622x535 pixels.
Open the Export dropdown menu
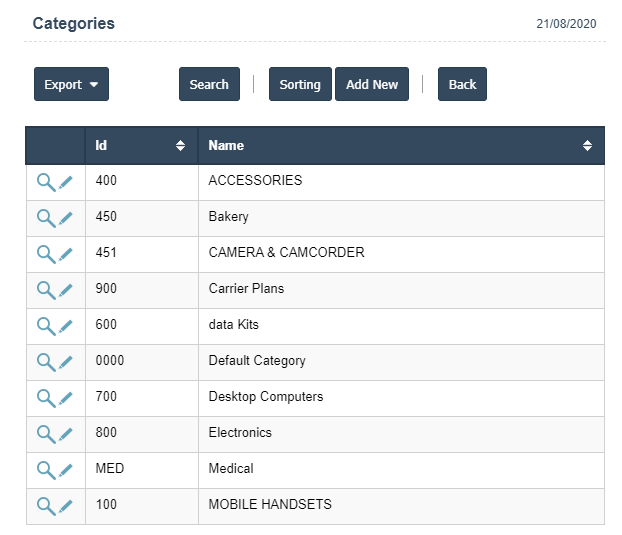(x=71, y=85)
